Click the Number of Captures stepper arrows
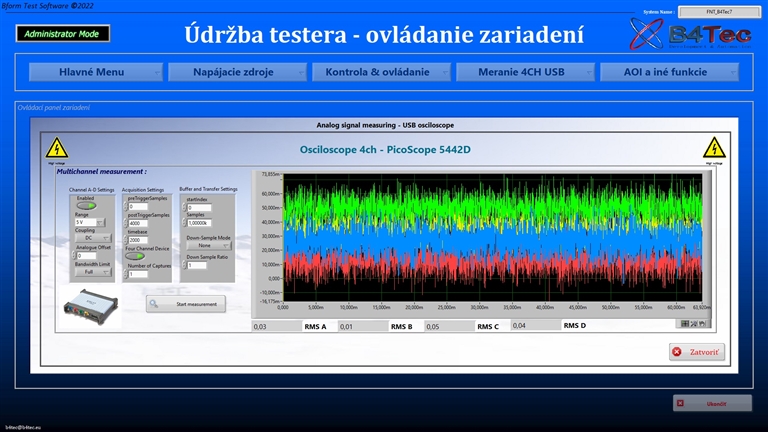 [x=125, y=274]
